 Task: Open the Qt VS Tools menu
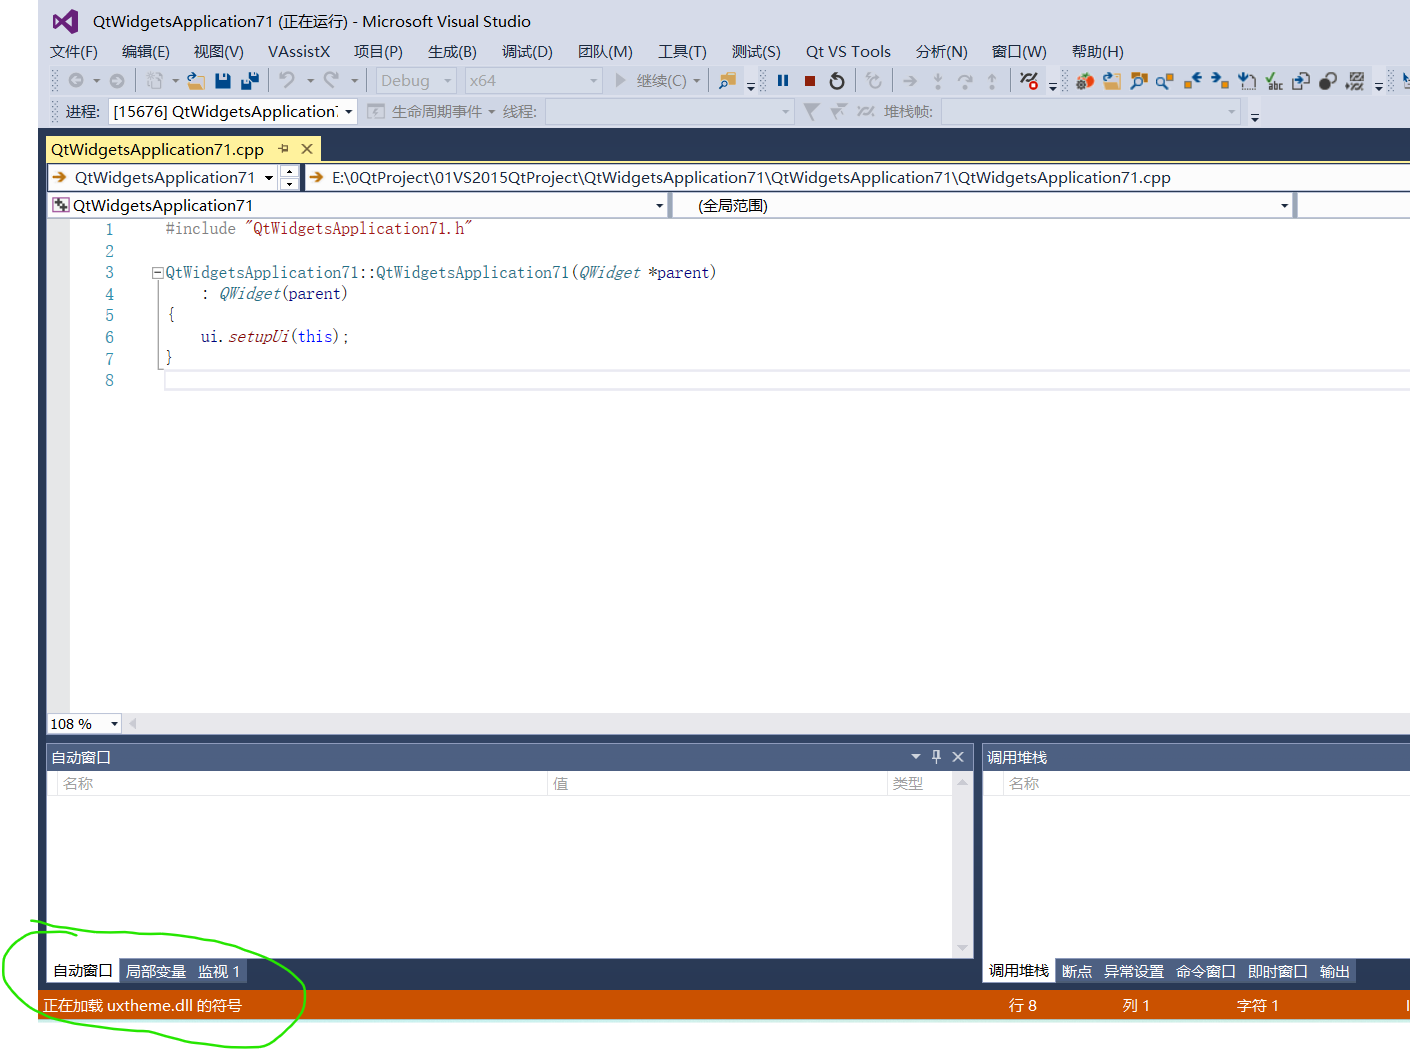848,51
